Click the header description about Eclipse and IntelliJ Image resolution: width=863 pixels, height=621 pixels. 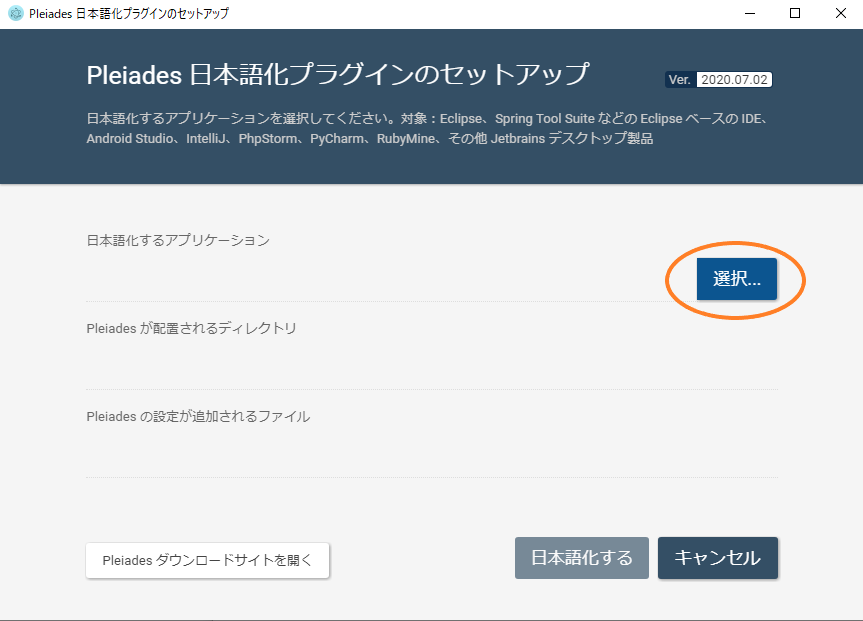click(x=420, y=128)
